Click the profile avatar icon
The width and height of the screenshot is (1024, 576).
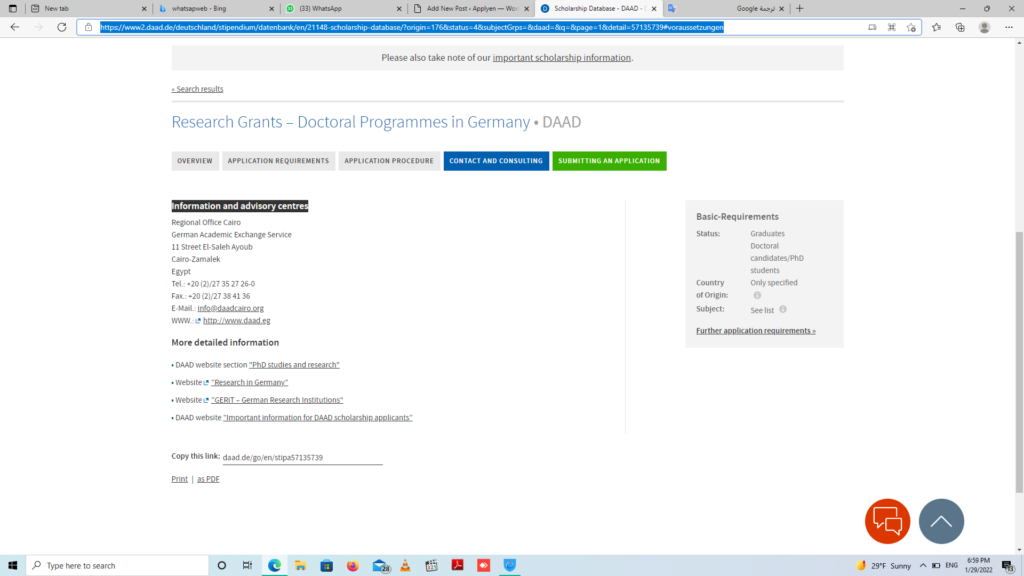984,27
